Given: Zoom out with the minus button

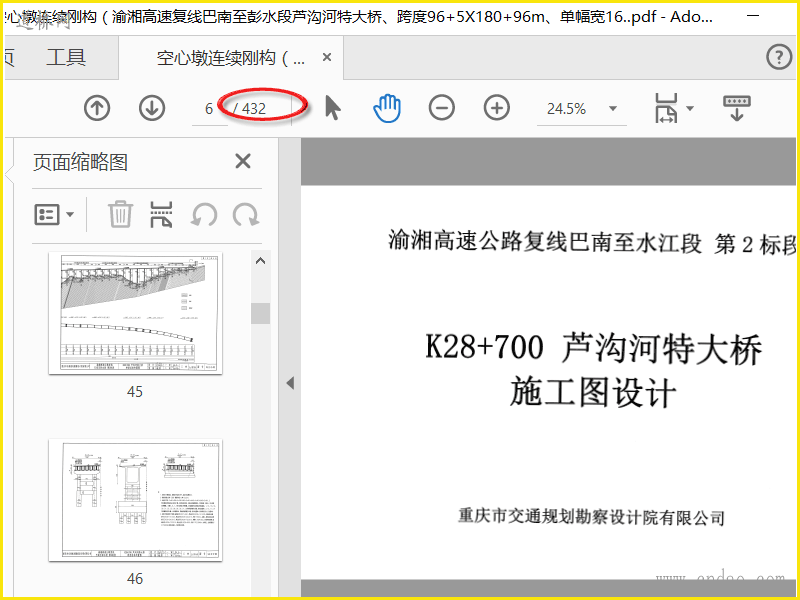Looking at the screenshot, I should click(x=442, y=108).
